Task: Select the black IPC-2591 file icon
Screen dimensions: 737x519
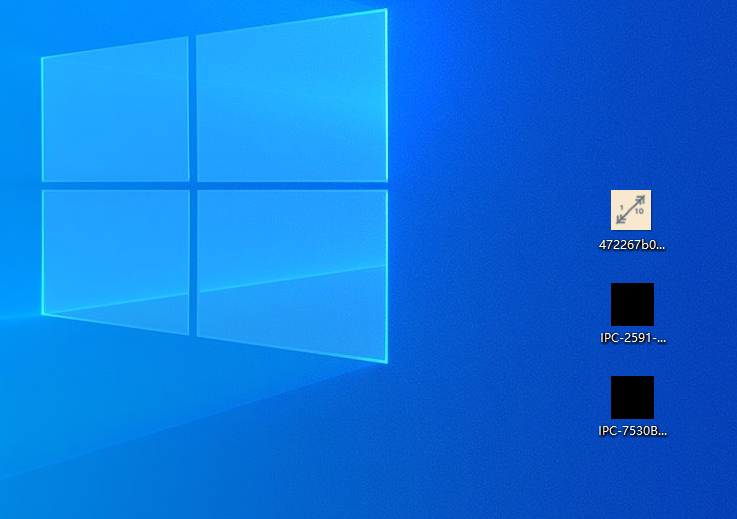Action: pos(632,304)
